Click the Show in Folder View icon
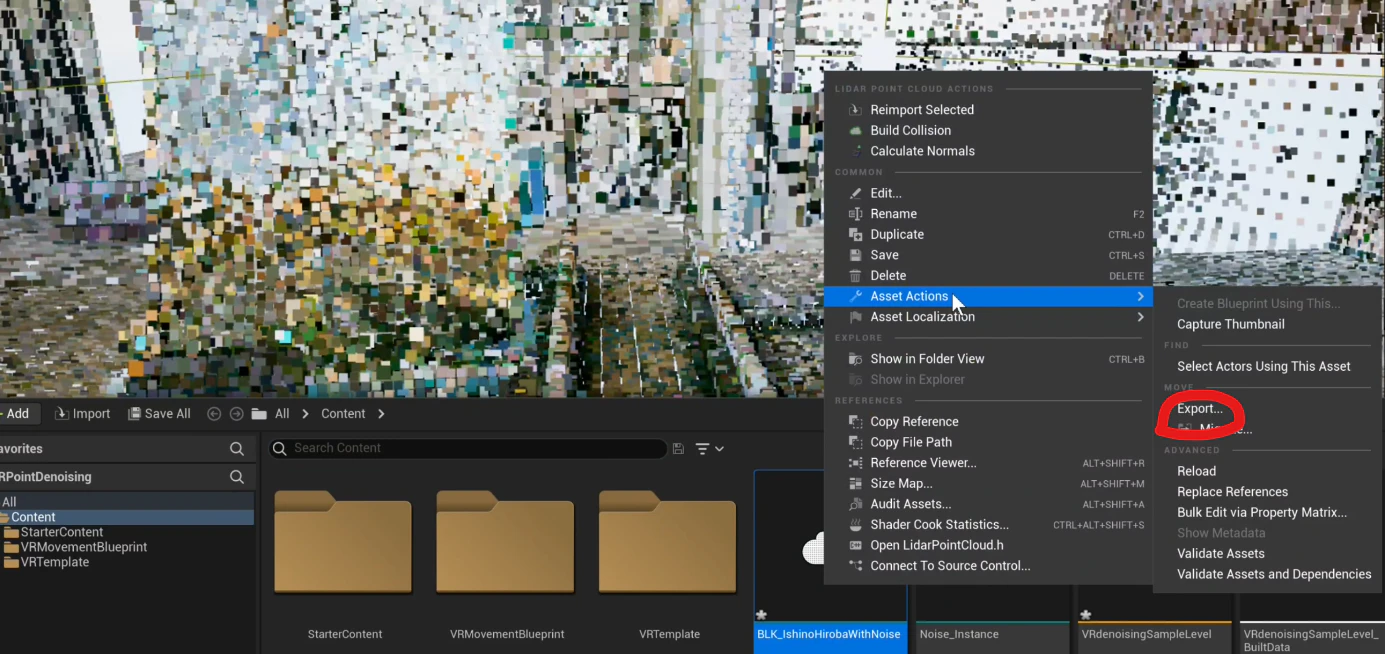Image resolution: width=1385 pixels, height=654 pixels. [855, 359]
